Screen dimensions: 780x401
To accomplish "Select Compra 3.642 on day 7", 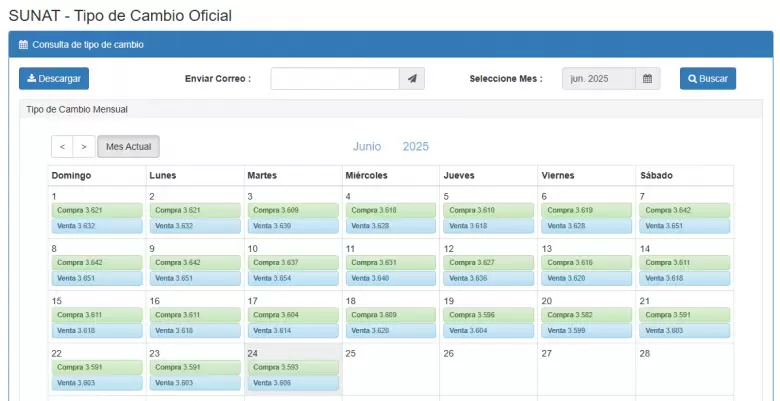I will 684,210.
